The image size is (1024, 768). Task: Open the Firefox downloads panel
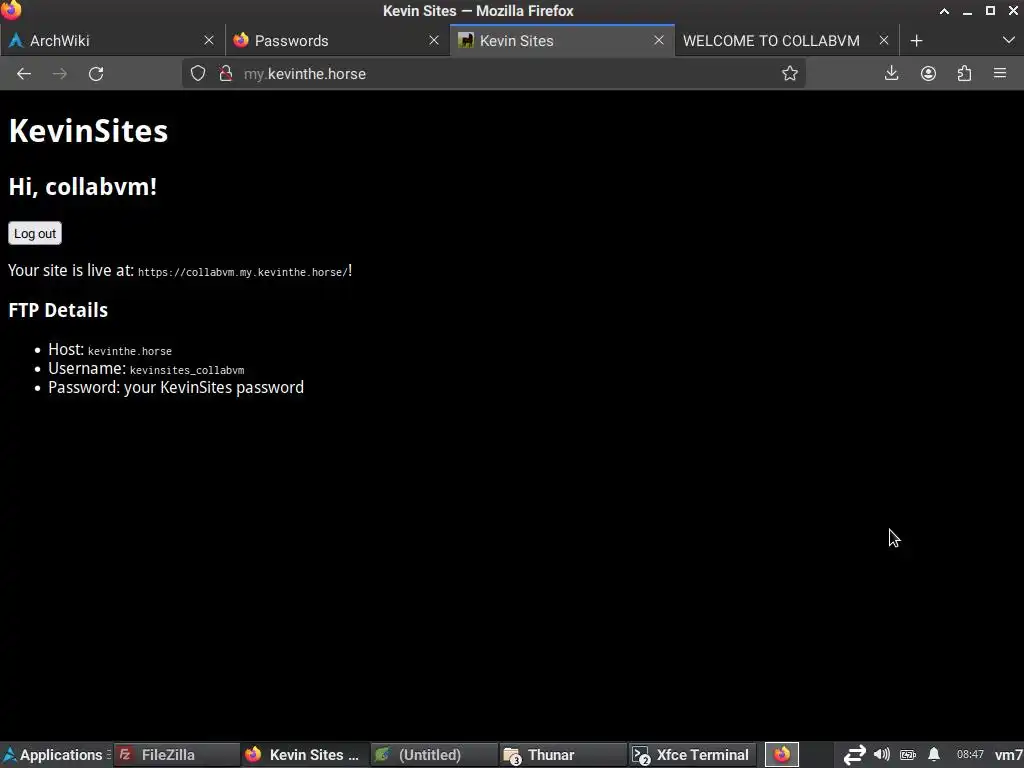[891, 74]
